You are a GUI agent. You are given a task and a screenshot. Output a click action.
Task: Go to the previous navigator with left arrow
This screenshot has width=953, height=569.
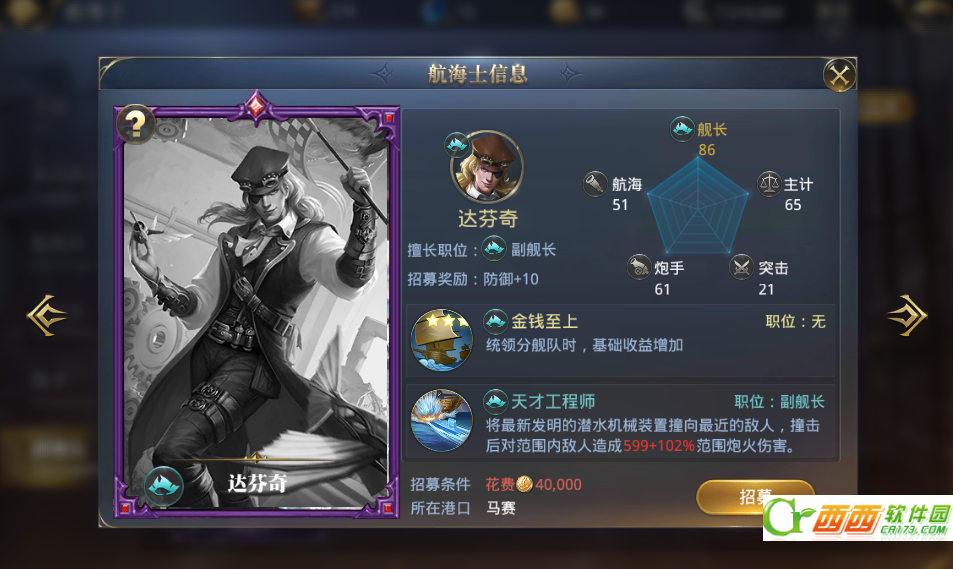(47, 315)
